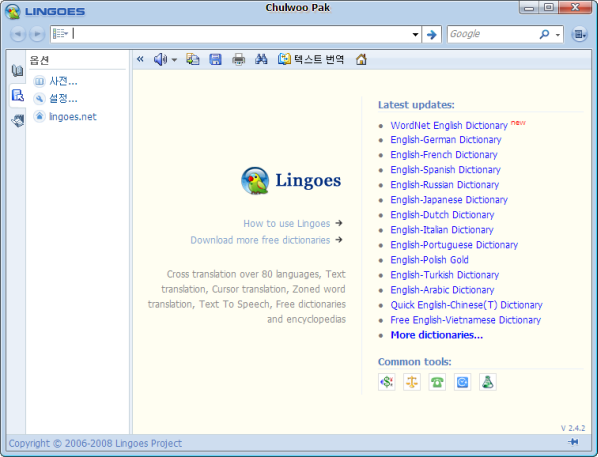Click the home page icon
Screen dimensions: 598x457
coord(361,59)
